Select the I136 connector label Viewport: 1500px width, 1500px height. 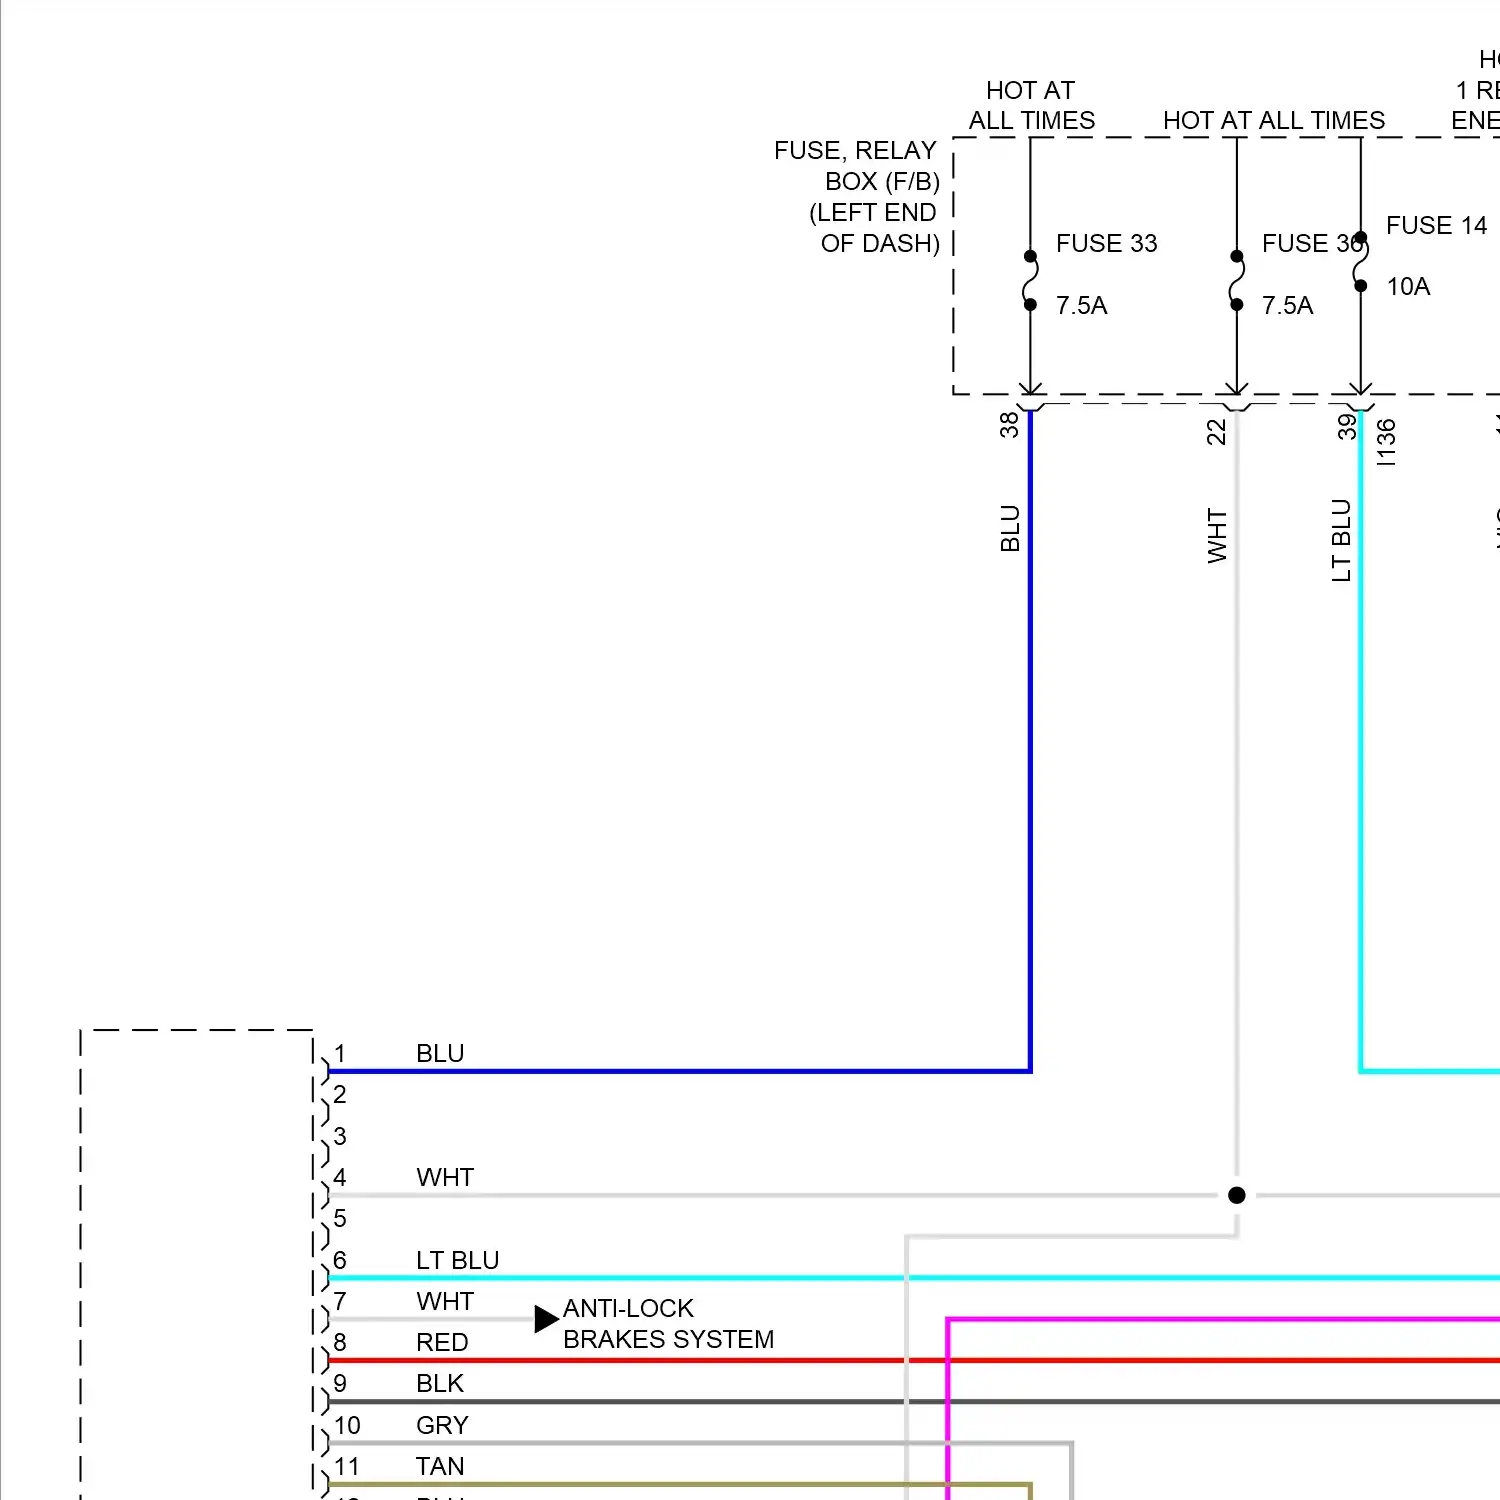pos(1386,442)
